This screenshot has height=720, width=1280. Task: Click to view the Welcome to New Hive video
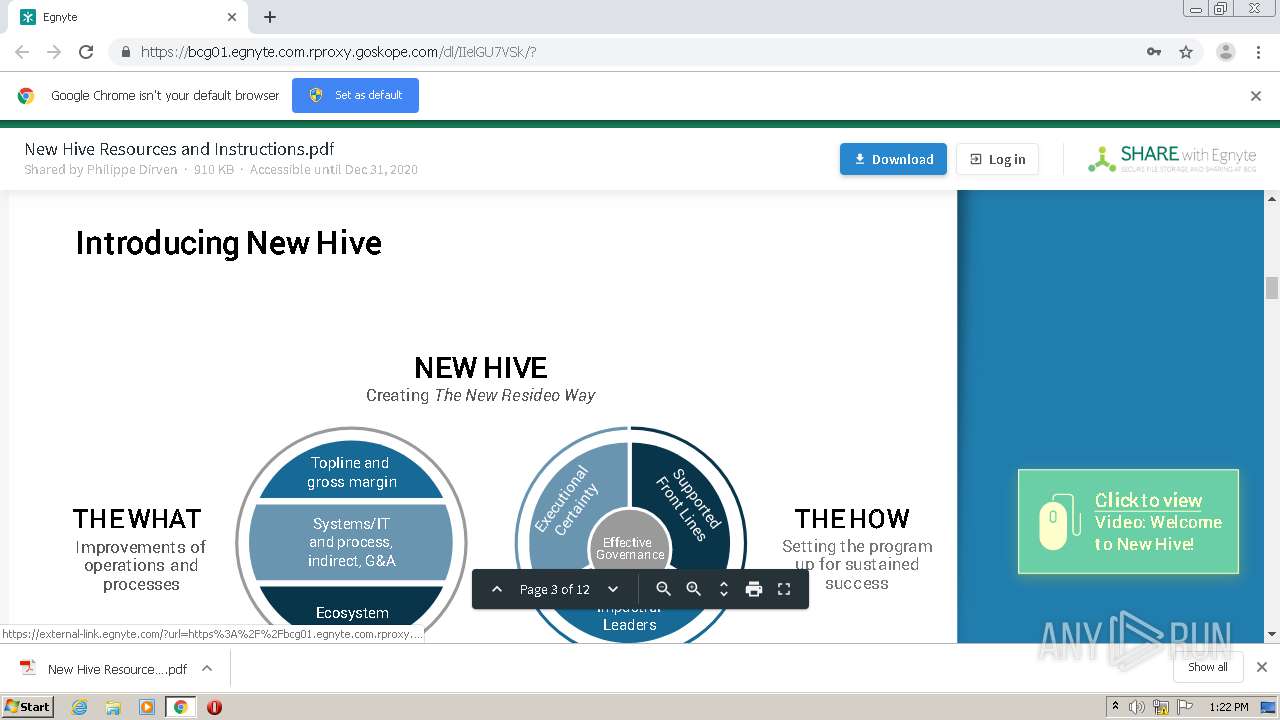click(x=1128, y=522)
